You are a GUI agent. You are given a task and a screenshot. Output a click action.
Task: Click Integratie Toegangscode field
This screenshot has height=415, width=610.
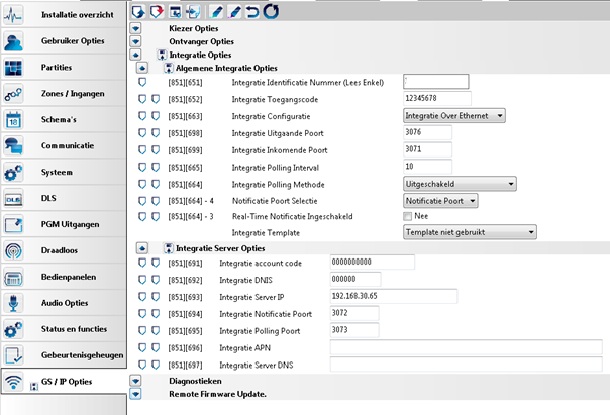coord(437,98)
